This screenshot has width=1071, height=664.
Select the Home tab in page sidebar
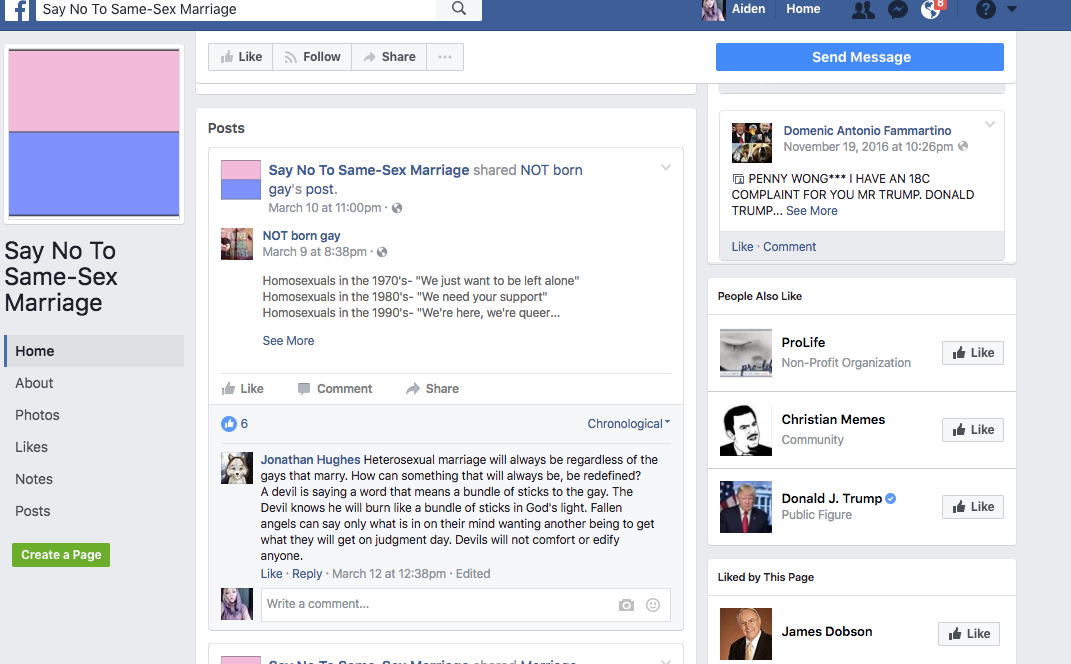tap(94, 351)
